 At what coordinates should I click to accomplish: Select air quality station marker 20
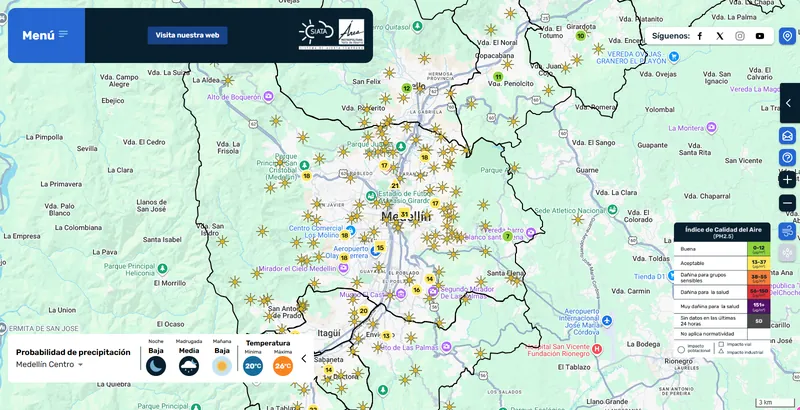[x=363, y=311]
